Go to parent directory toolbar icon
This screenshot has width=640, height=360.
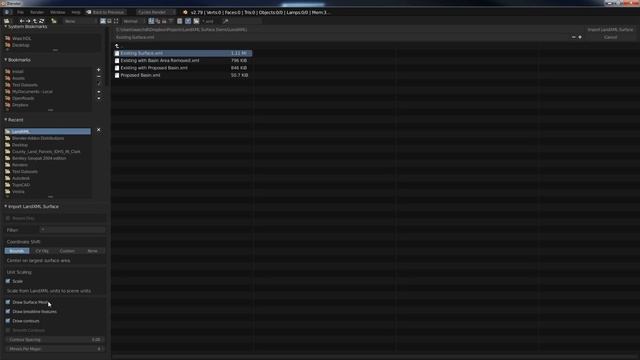(x=35, y=21)
